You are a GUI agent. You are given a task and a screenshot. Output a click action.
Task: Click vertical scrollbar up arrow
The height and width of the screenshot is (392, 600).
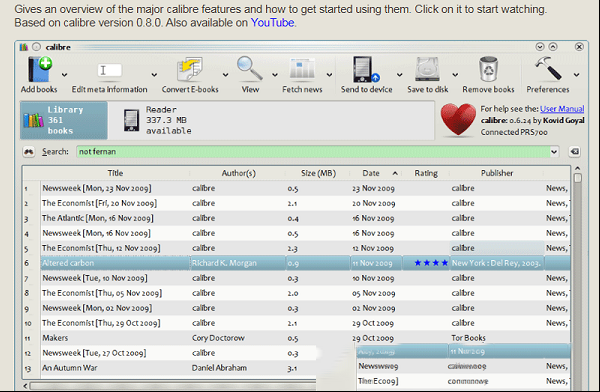pos(578,168)
